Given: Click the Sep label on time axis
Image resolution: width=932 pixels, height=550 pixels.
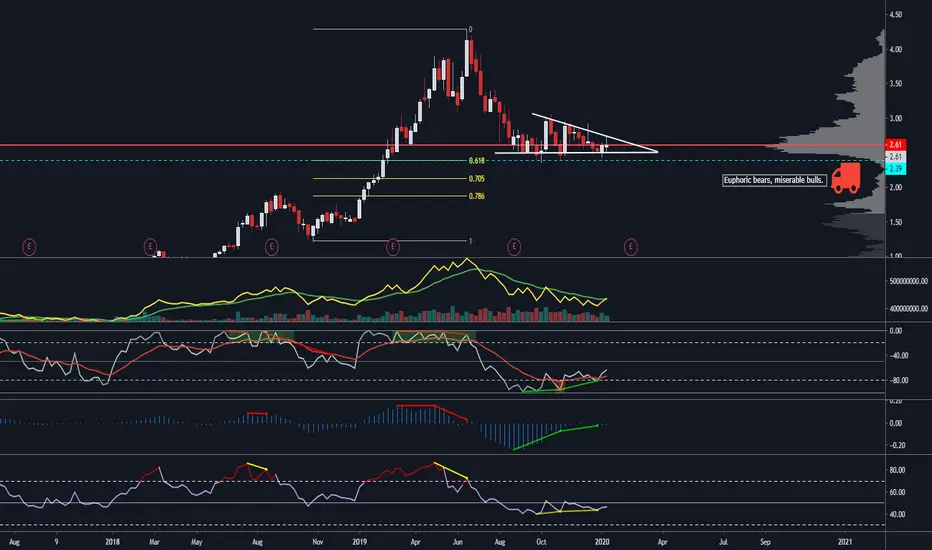Looking at the screenshot, I should tap(765, 542).
